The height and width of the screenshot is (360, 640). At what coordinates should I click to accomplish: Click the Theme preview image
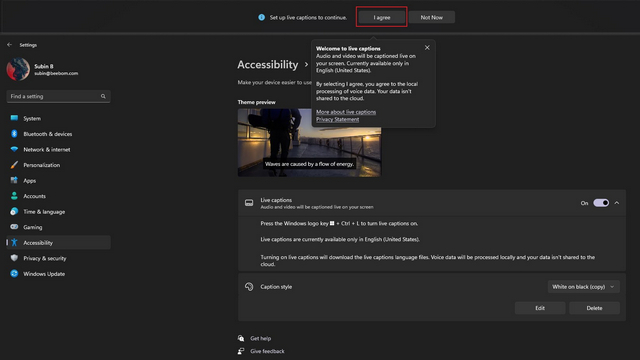309,142
